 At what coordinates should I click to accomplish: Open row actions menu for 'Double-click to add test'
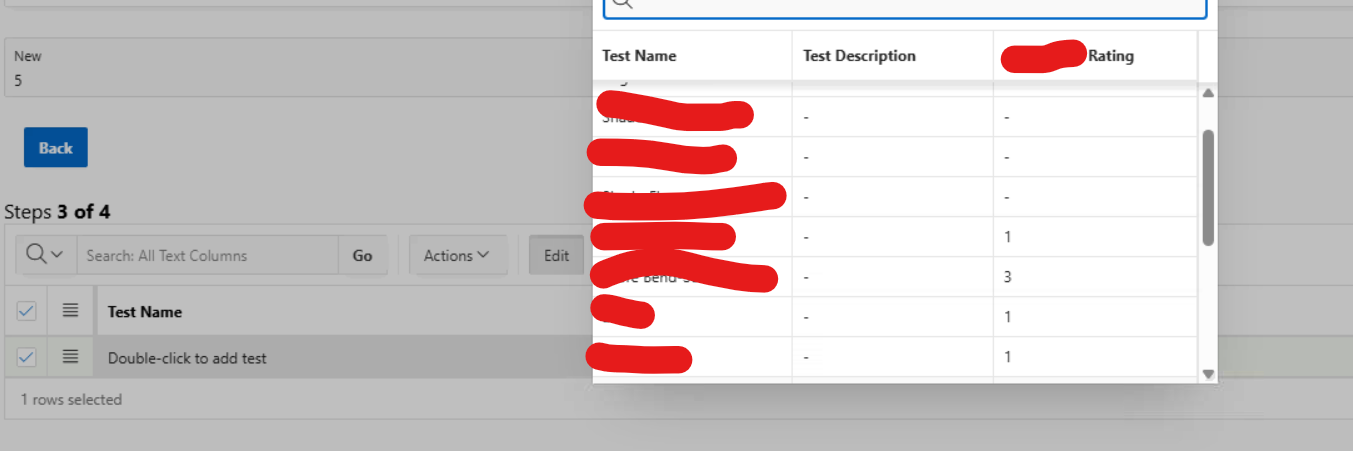(x=70, y=357)
